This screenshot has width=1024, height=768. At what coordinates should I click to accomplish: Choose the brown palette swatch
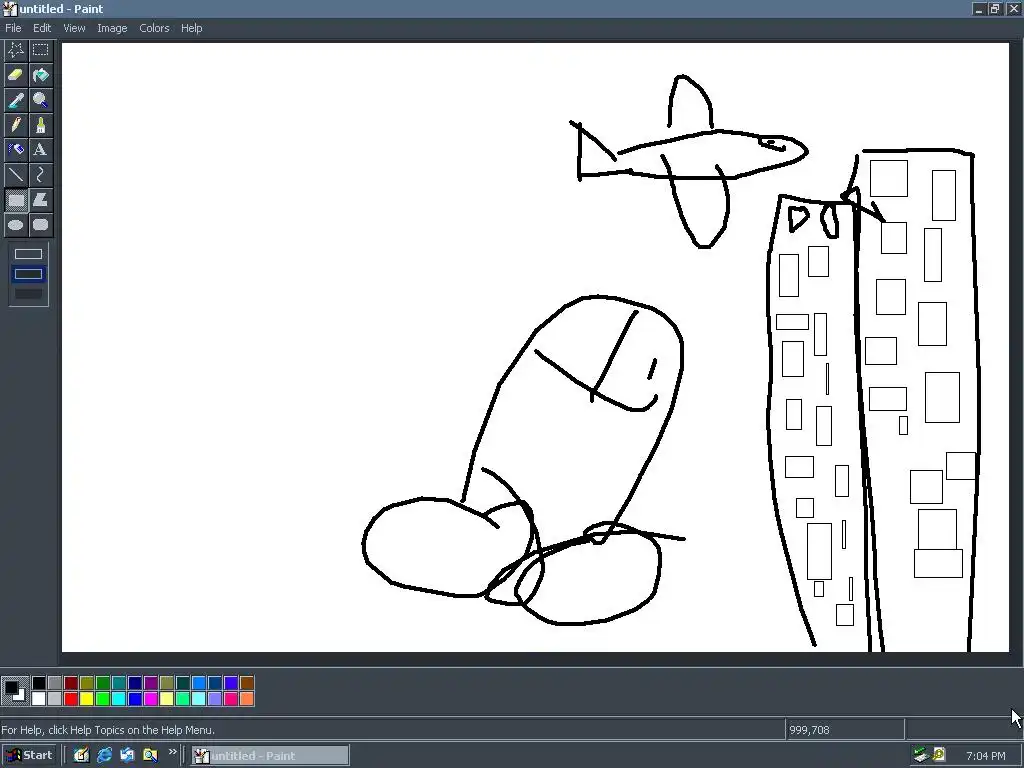coord(247,683)
